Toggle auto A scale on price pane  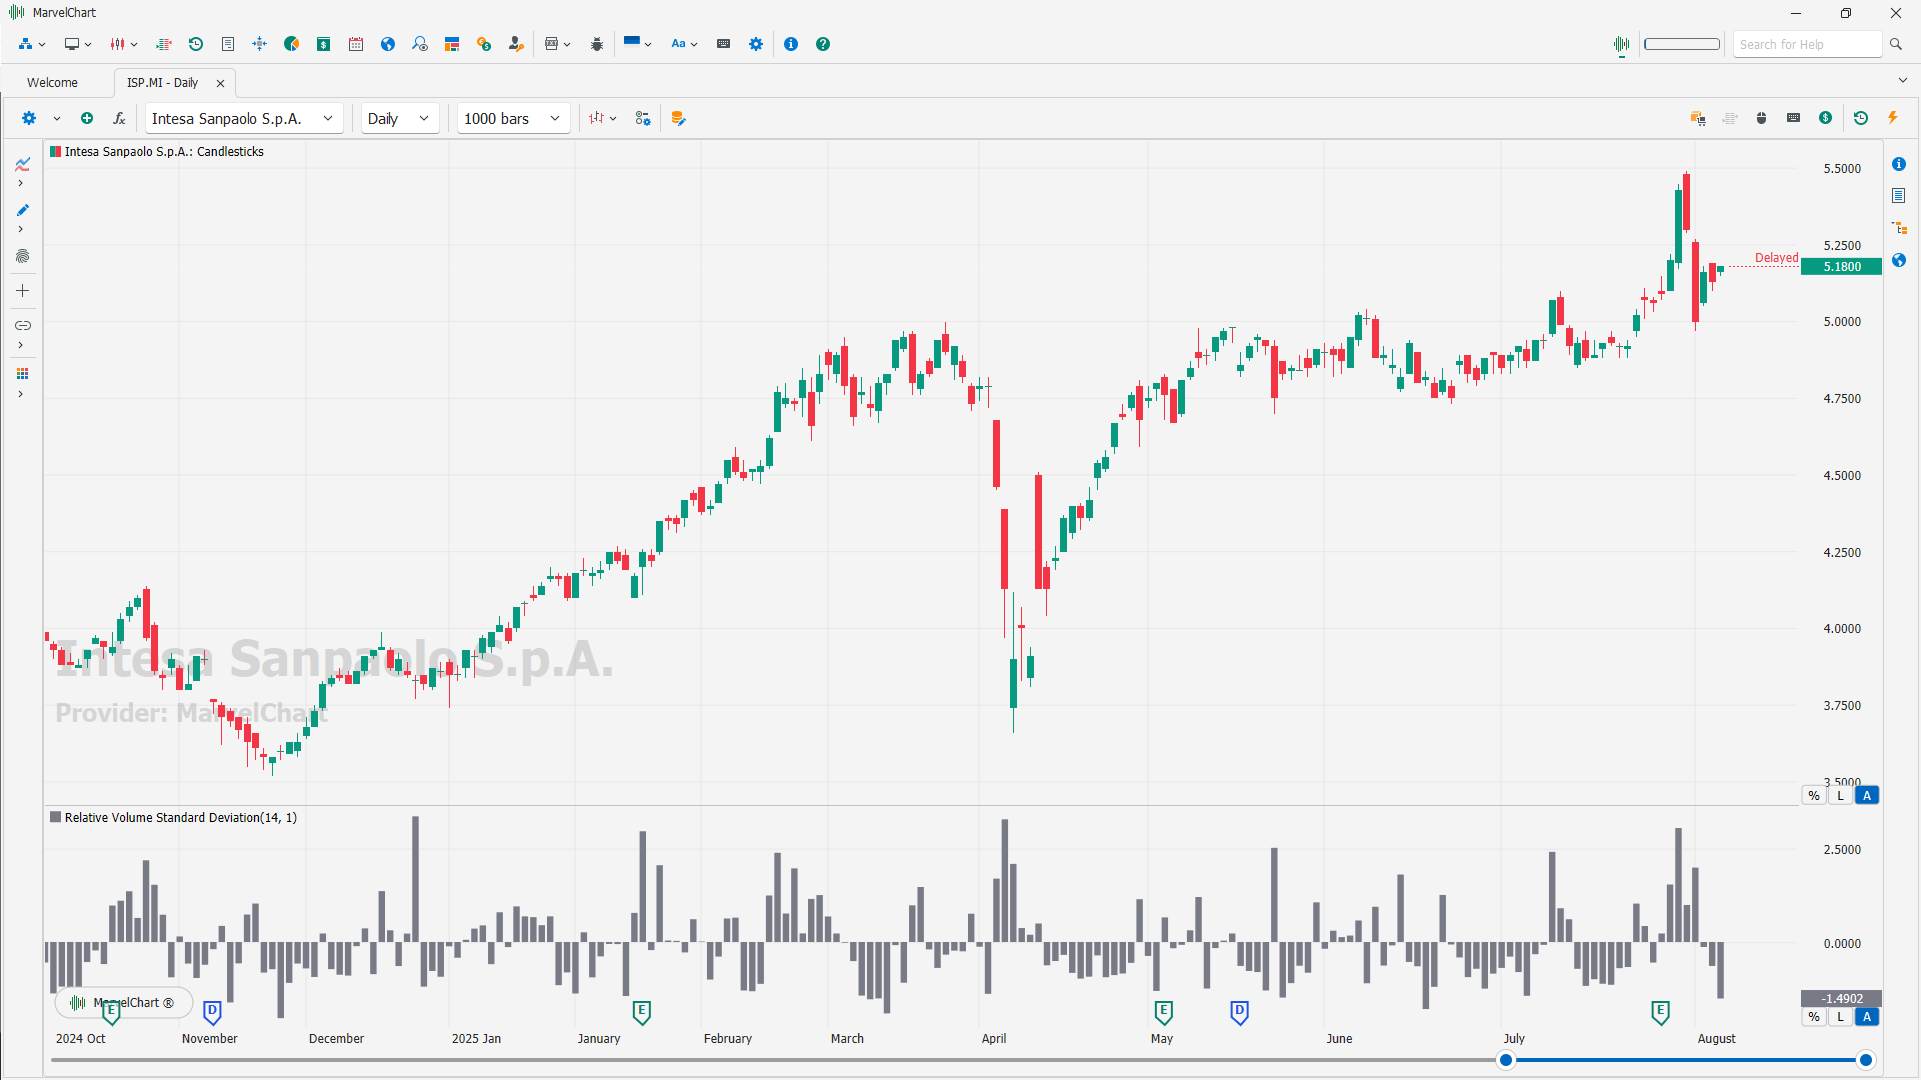[1867, 796]
